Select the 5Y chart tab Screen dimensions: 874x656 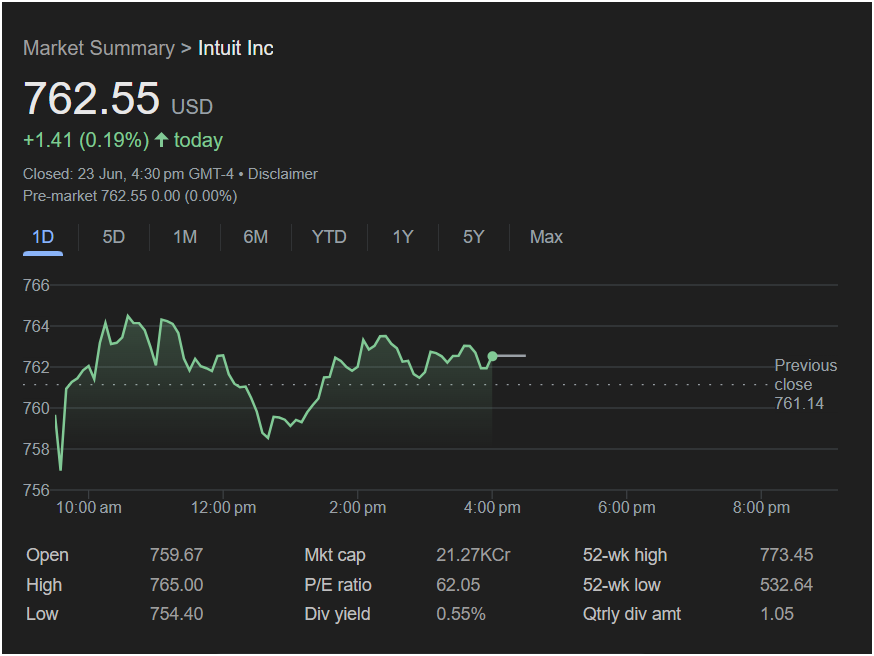click(x=474, y=237)
